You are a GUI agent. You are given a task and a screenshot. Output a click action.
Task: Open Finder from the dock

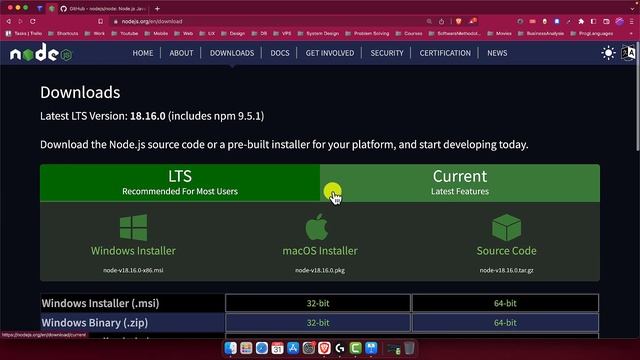(231, 348)
